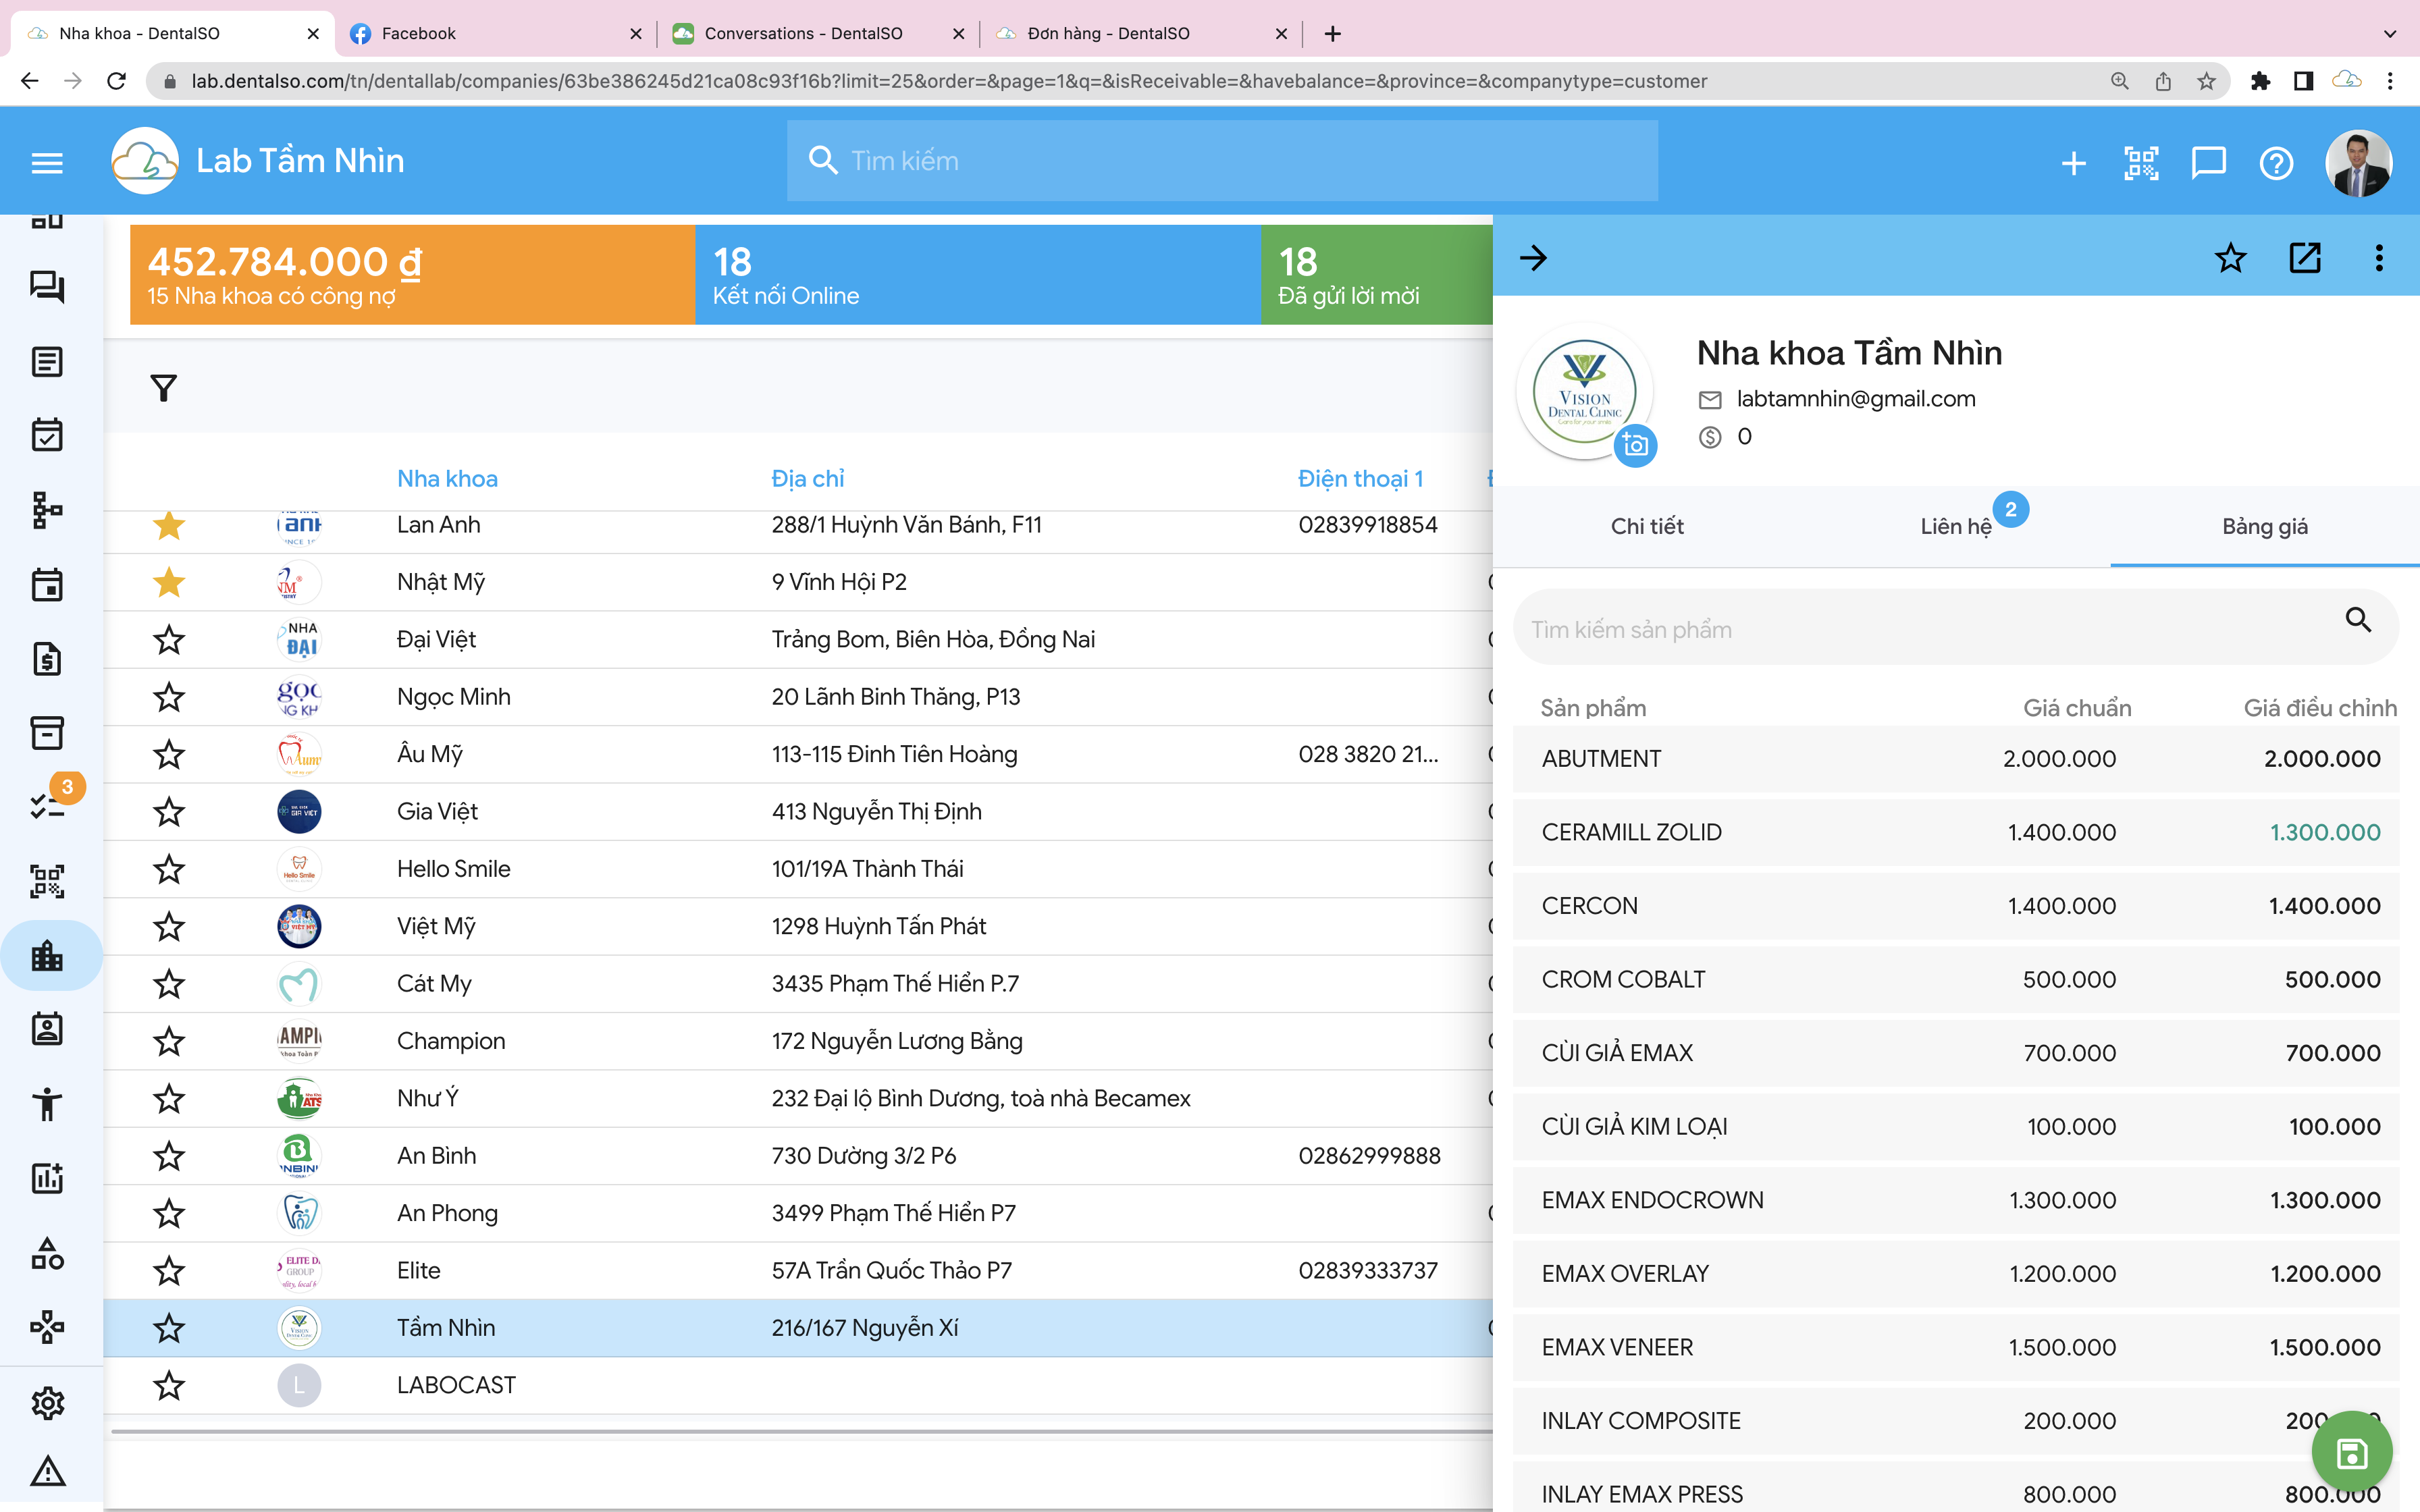Reload the browser page

(116, 81)
